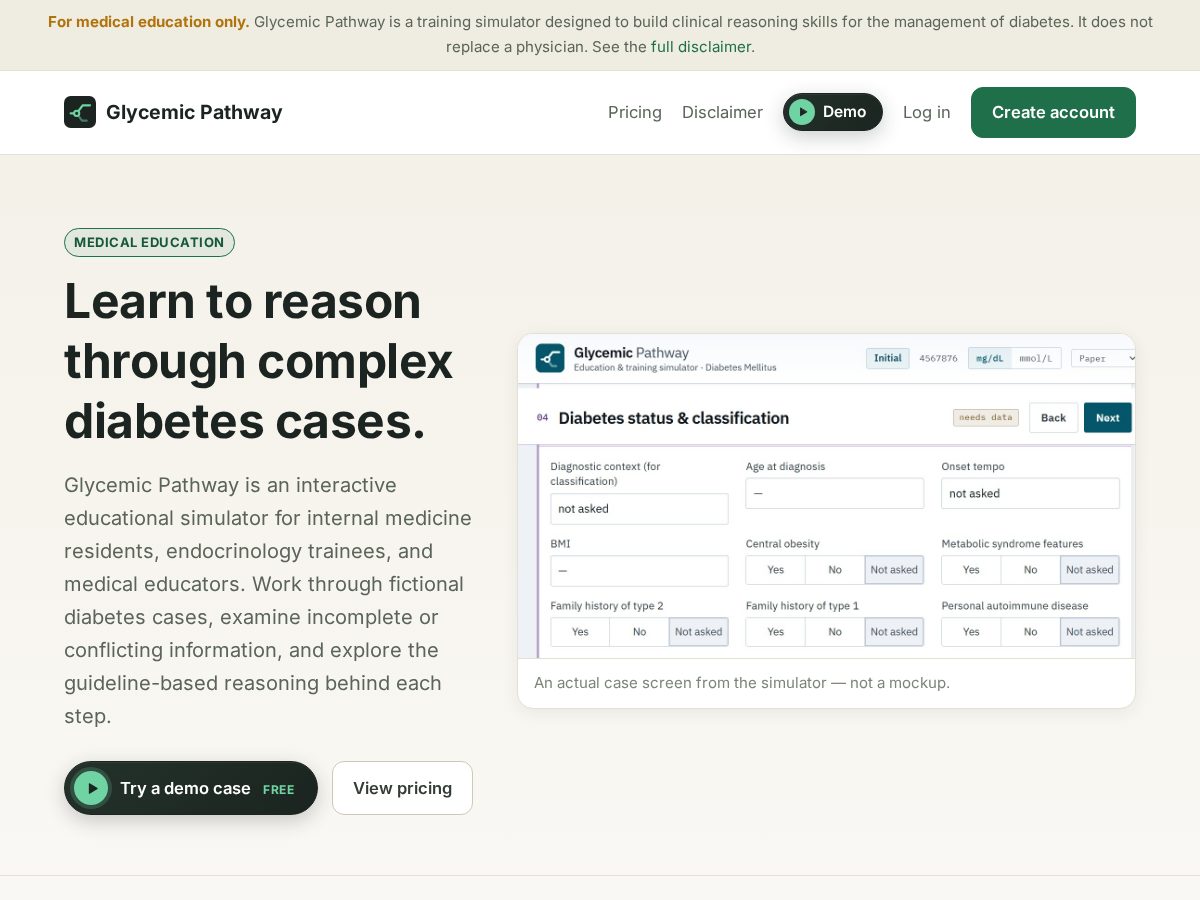Image resolution: width=1200 pixels, height=900 pixels.
Task: Switch units to mg/dL
Action: (990, 358)
